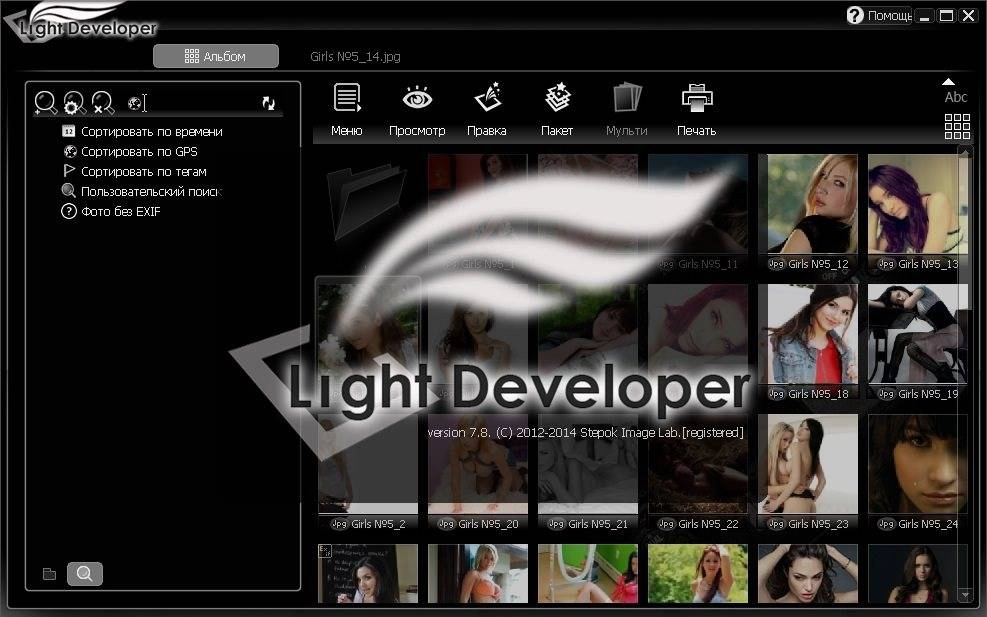987x617 pixels.
Task: Open Просмотр eye icon
Action: point(417,99)
